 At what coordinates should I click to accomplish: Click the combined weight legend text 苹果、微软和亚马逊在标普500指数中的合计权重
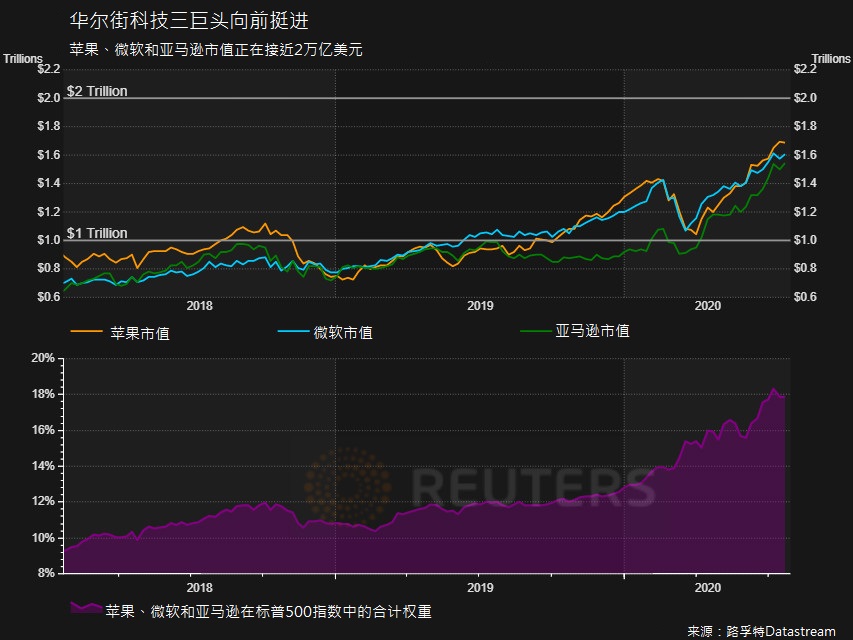click(x=269, y=610)
